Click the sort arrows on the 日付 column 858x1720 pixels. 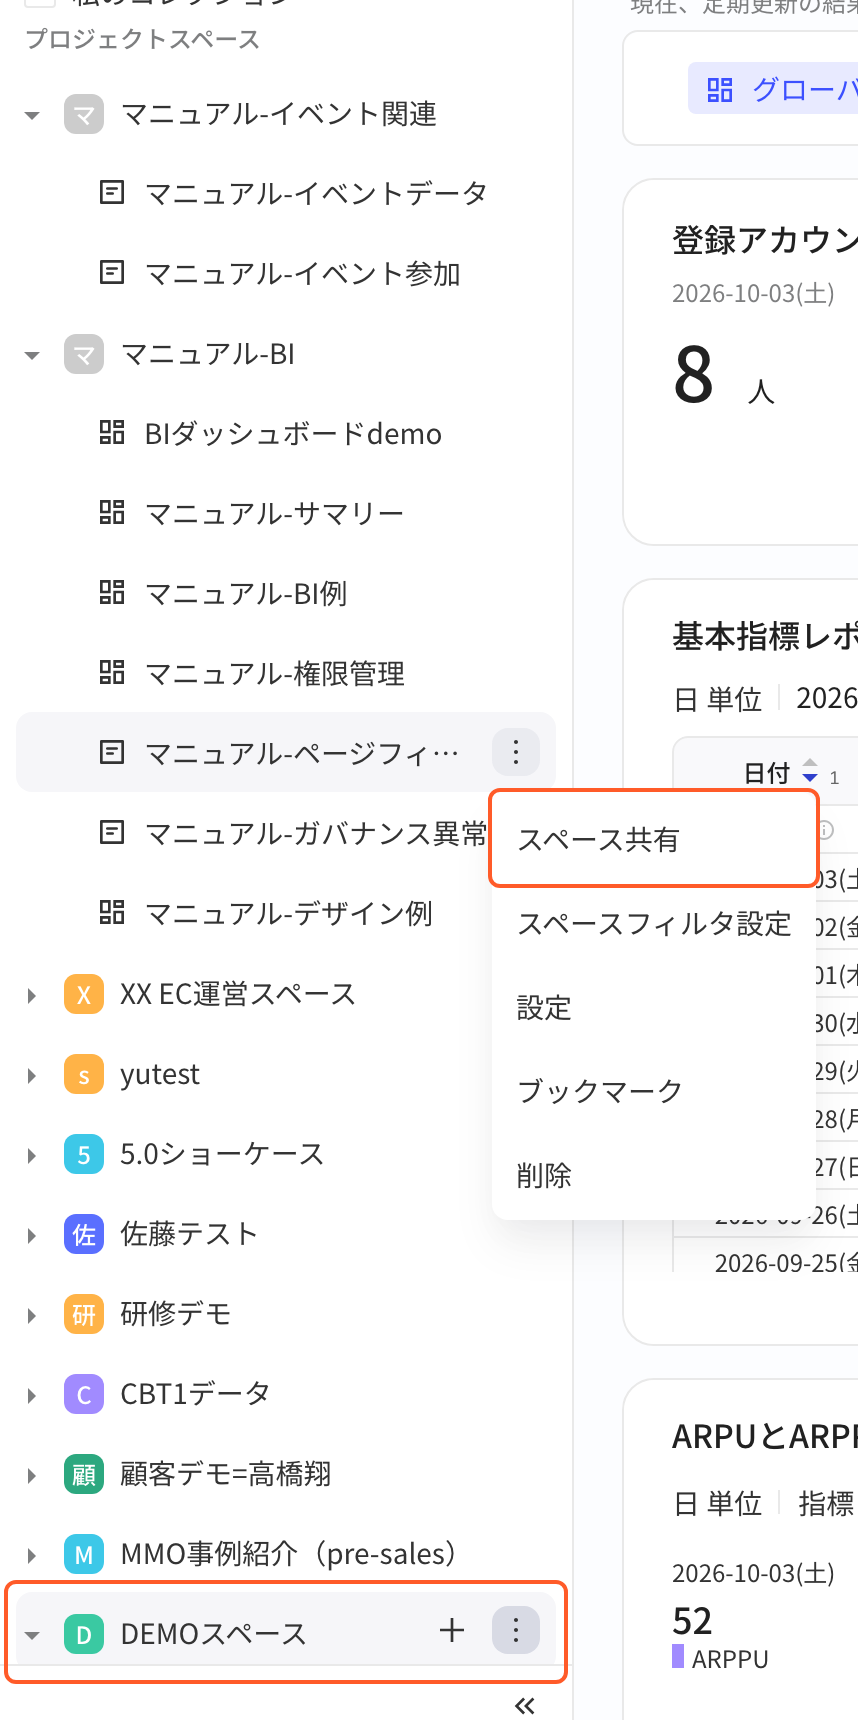810,771
